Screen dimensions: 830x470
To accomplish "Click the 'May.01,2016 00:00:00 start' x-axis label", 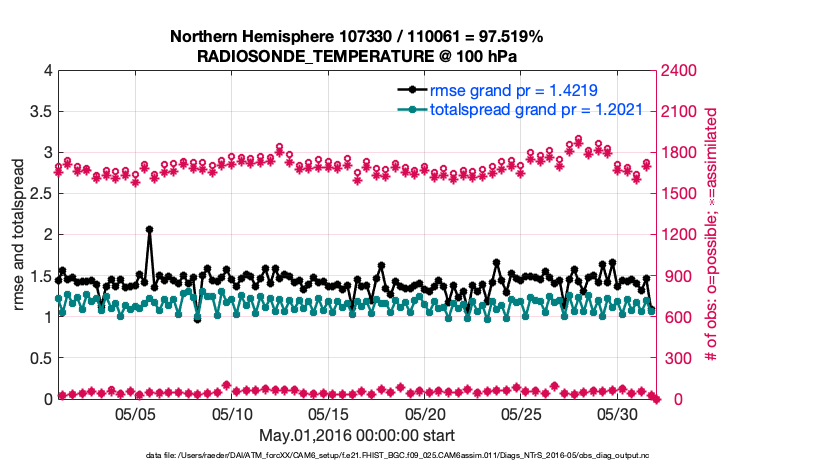I will 356,435.
